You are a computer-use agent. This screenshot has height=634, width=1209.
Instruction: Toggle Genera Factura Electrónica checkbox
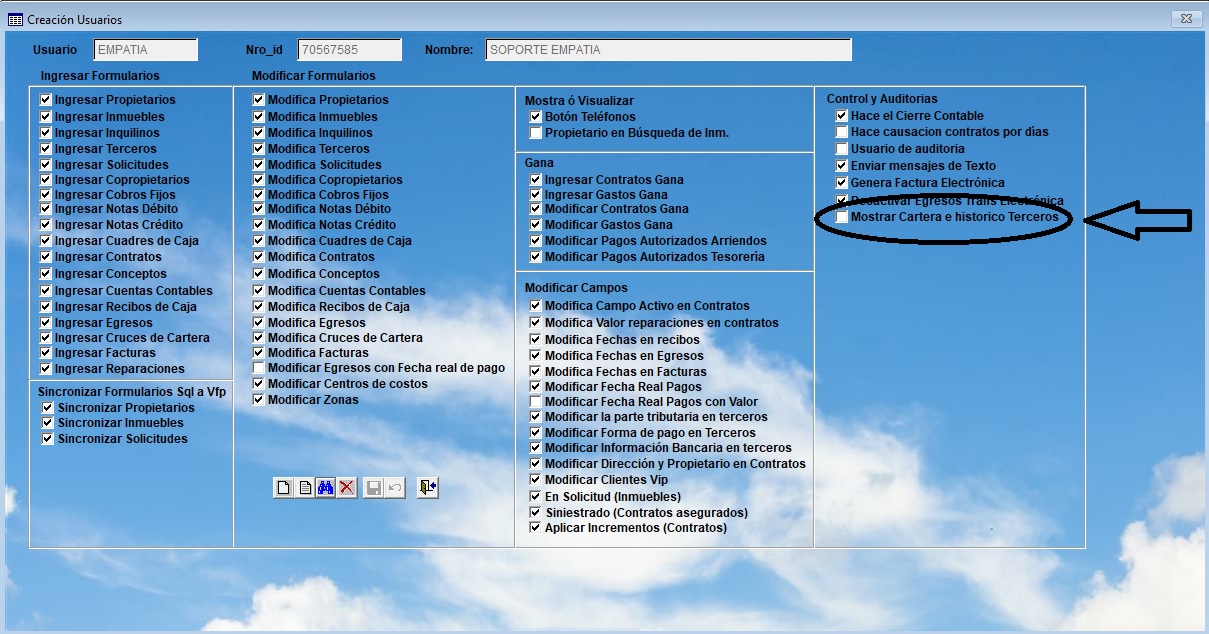842,183
